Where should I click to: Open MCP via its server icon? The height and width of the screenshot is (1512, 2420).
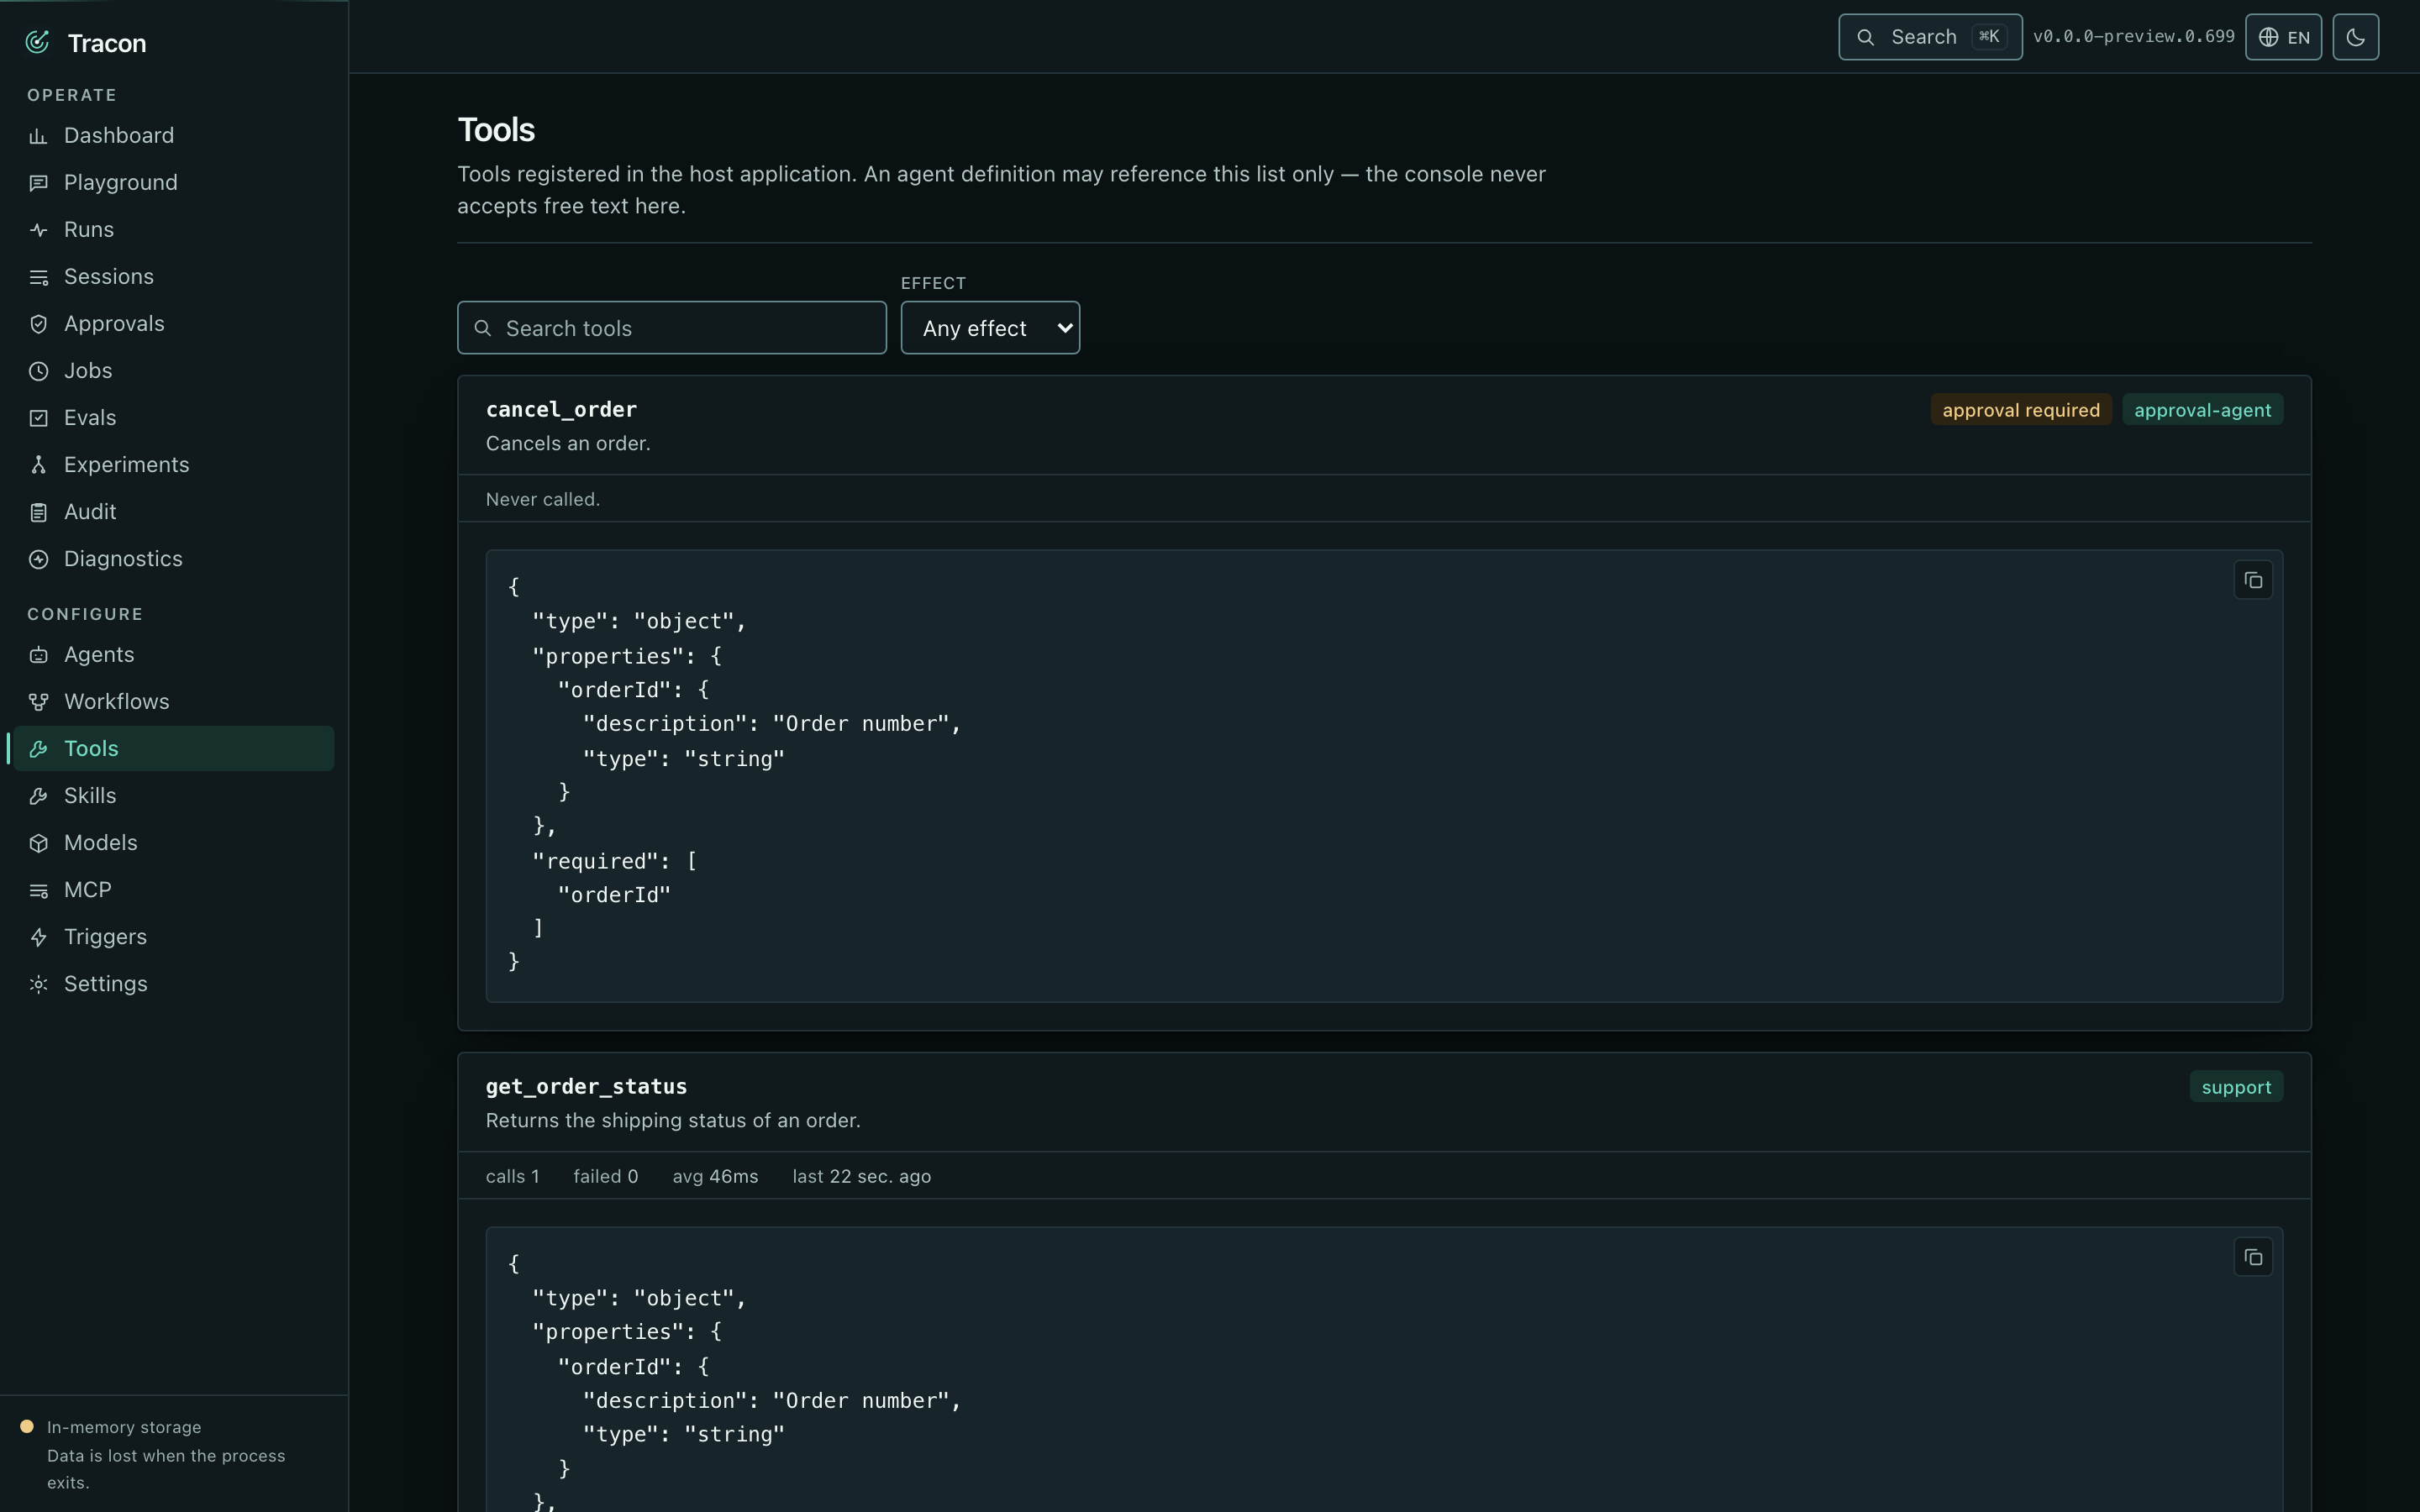(38, 890)
